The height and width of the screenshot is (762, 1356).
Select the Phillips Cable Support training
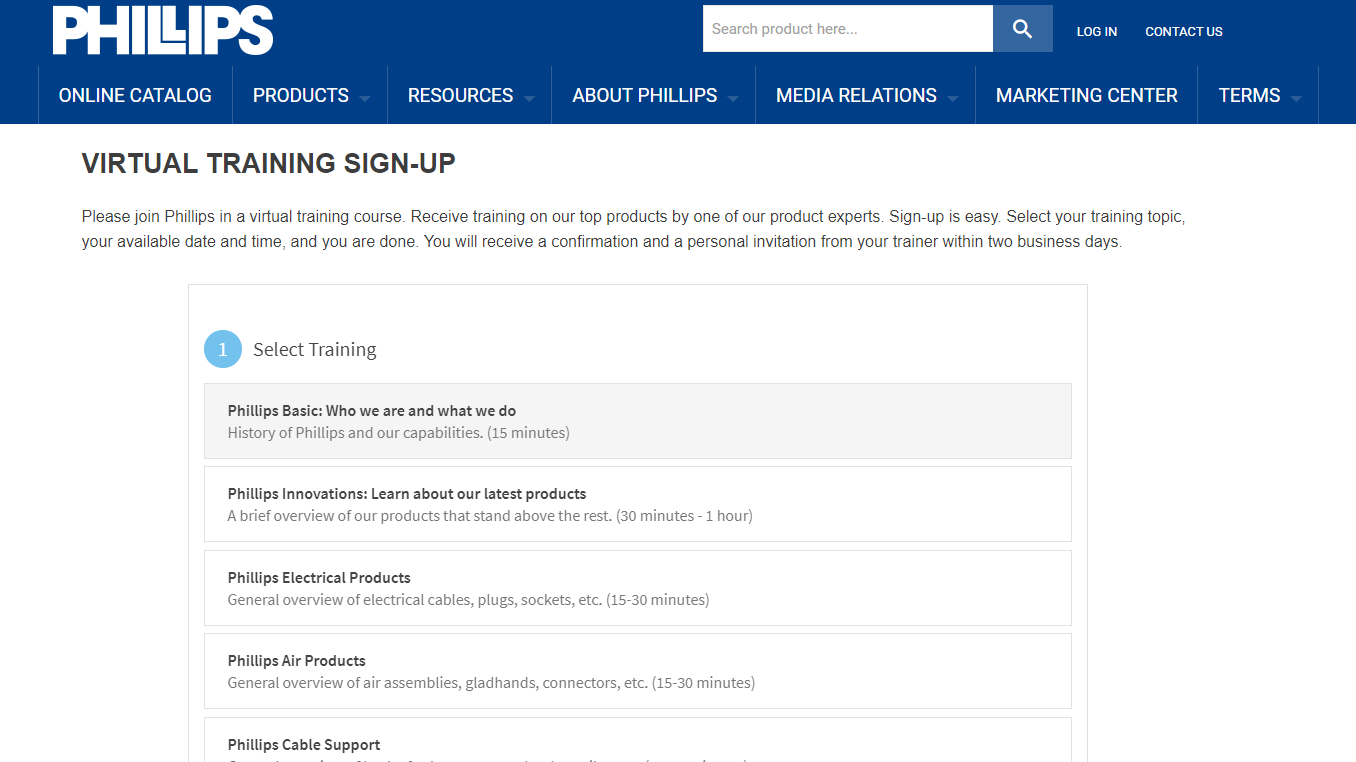[x=637, y=744]
